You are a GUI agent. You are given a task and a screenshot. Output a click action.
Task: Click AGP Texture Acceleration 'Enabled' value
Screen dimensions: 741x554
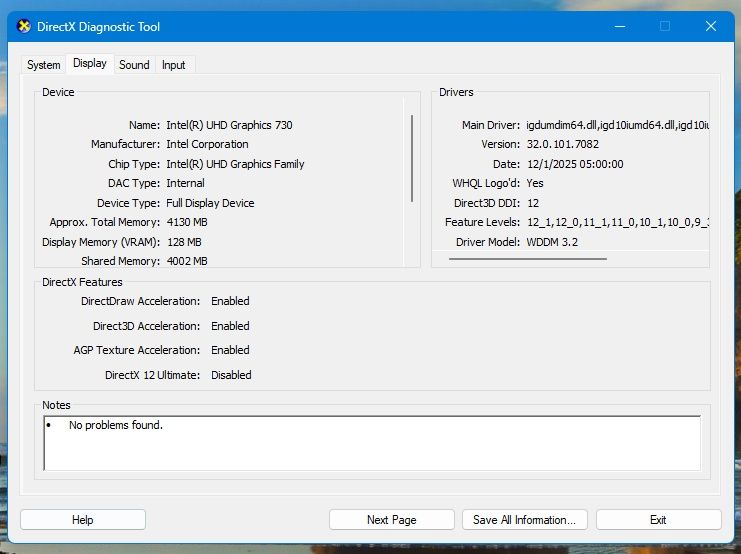click(230, 350)
